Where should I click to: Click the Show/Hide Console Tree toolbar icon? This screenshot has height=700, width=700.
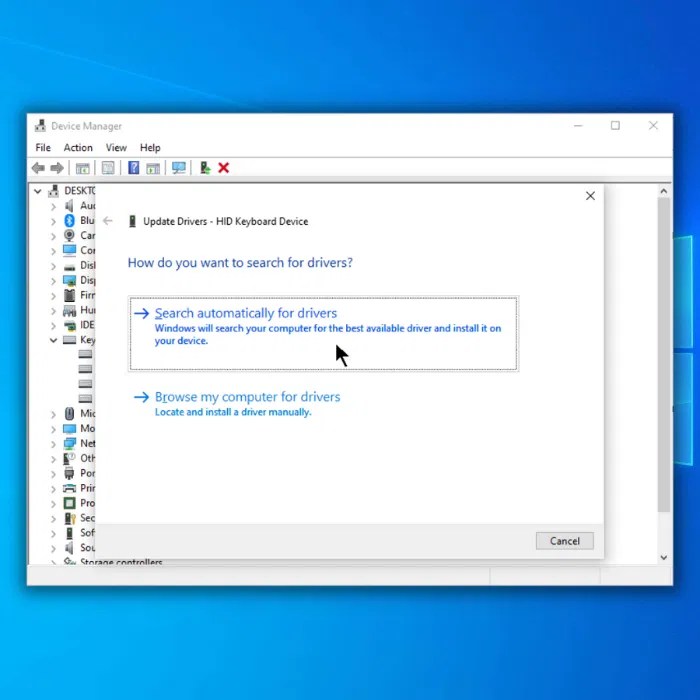pyautogui.click(x=83, y=168)
